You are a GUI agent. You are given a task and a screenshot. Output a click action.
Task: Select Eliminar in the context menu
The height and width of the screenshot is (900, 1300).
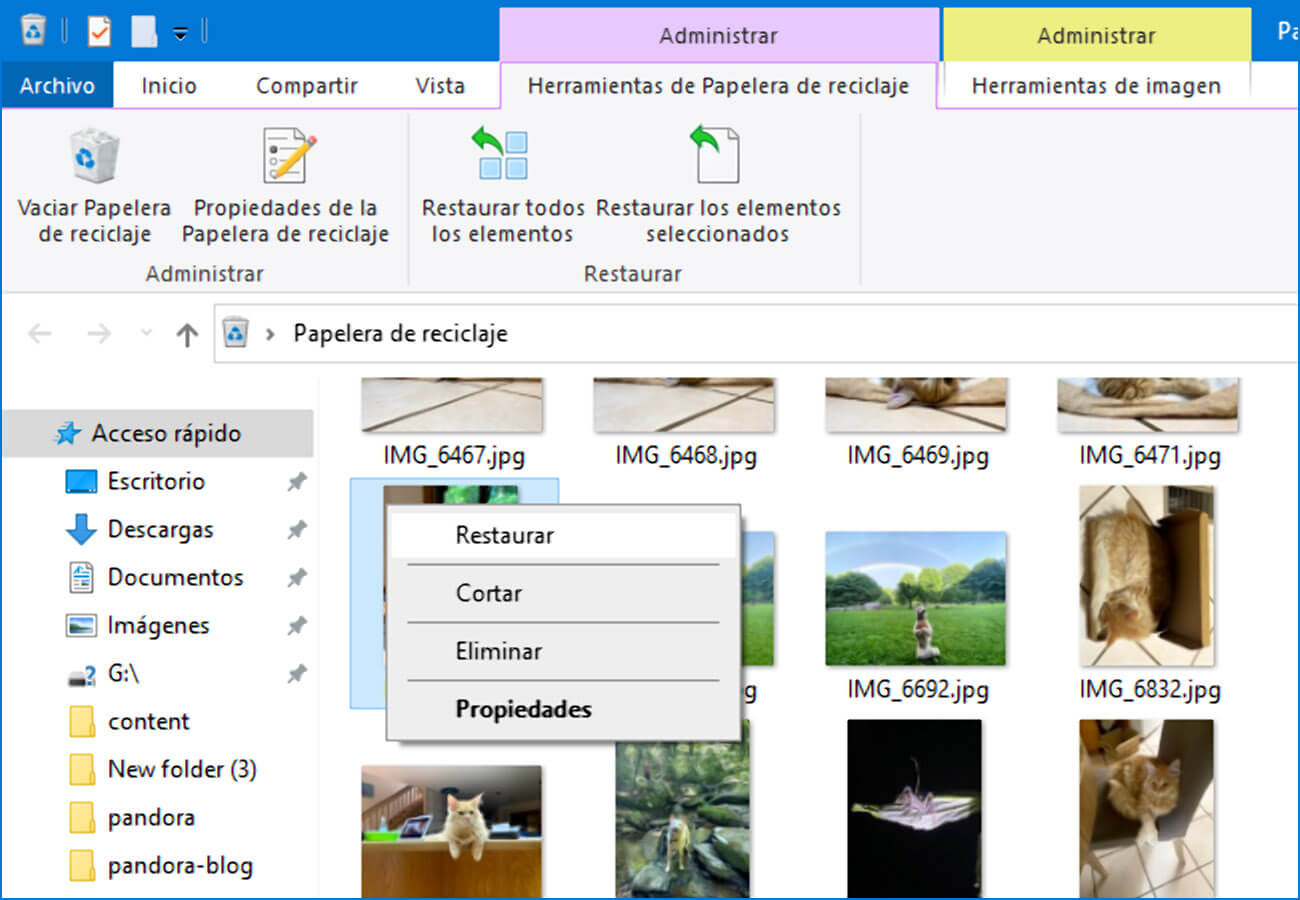pos(499,651)
